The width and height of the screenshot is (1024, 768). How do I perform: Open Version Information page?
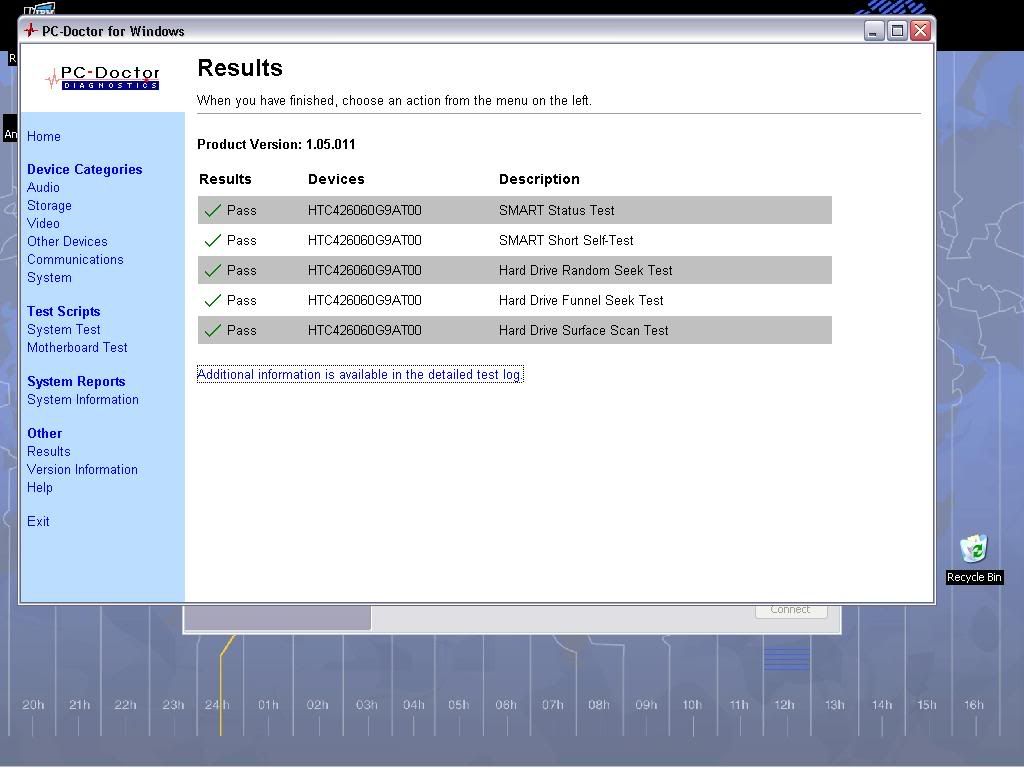pyautogui.click(x=82, y=470)
